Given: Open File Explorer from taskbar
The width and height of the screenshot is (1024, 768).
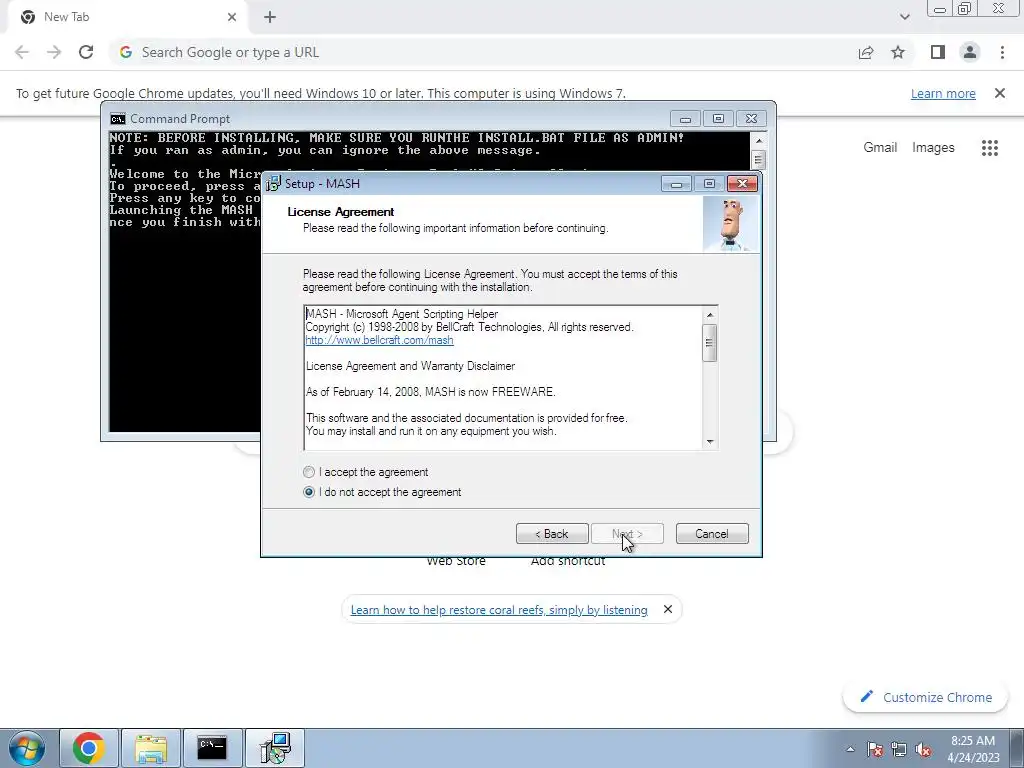Looking at the screenshot, I should click(x=151, y=748).
